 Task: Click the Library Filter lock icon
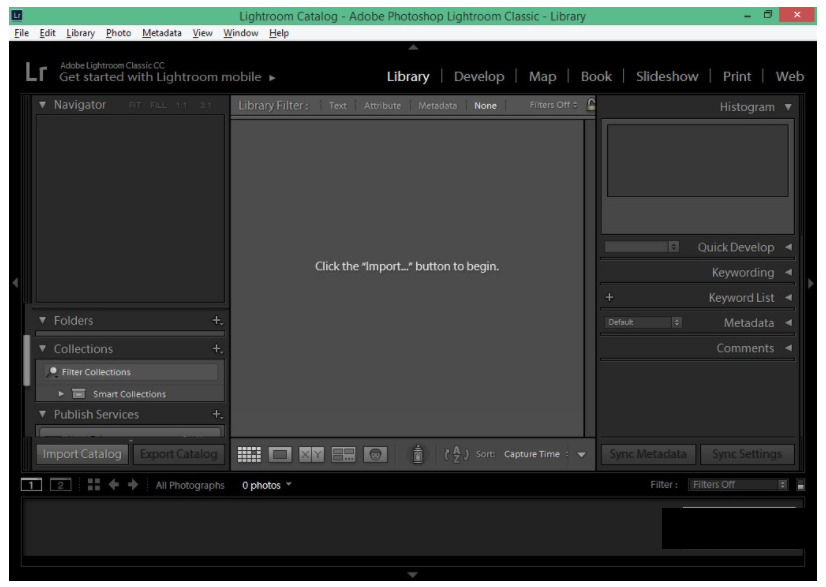pos(591,104)
